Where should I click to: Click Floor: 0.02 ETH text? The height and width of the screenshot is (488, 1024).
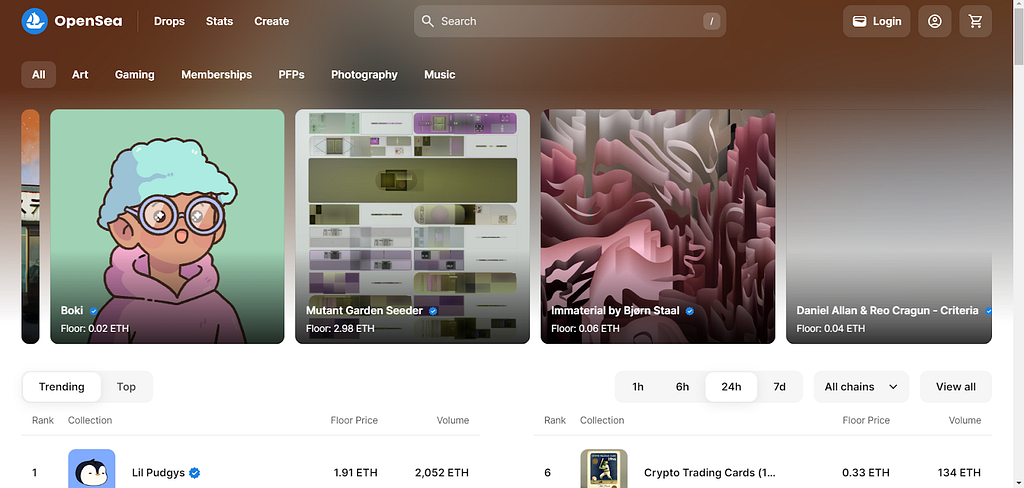pos(95,329)
